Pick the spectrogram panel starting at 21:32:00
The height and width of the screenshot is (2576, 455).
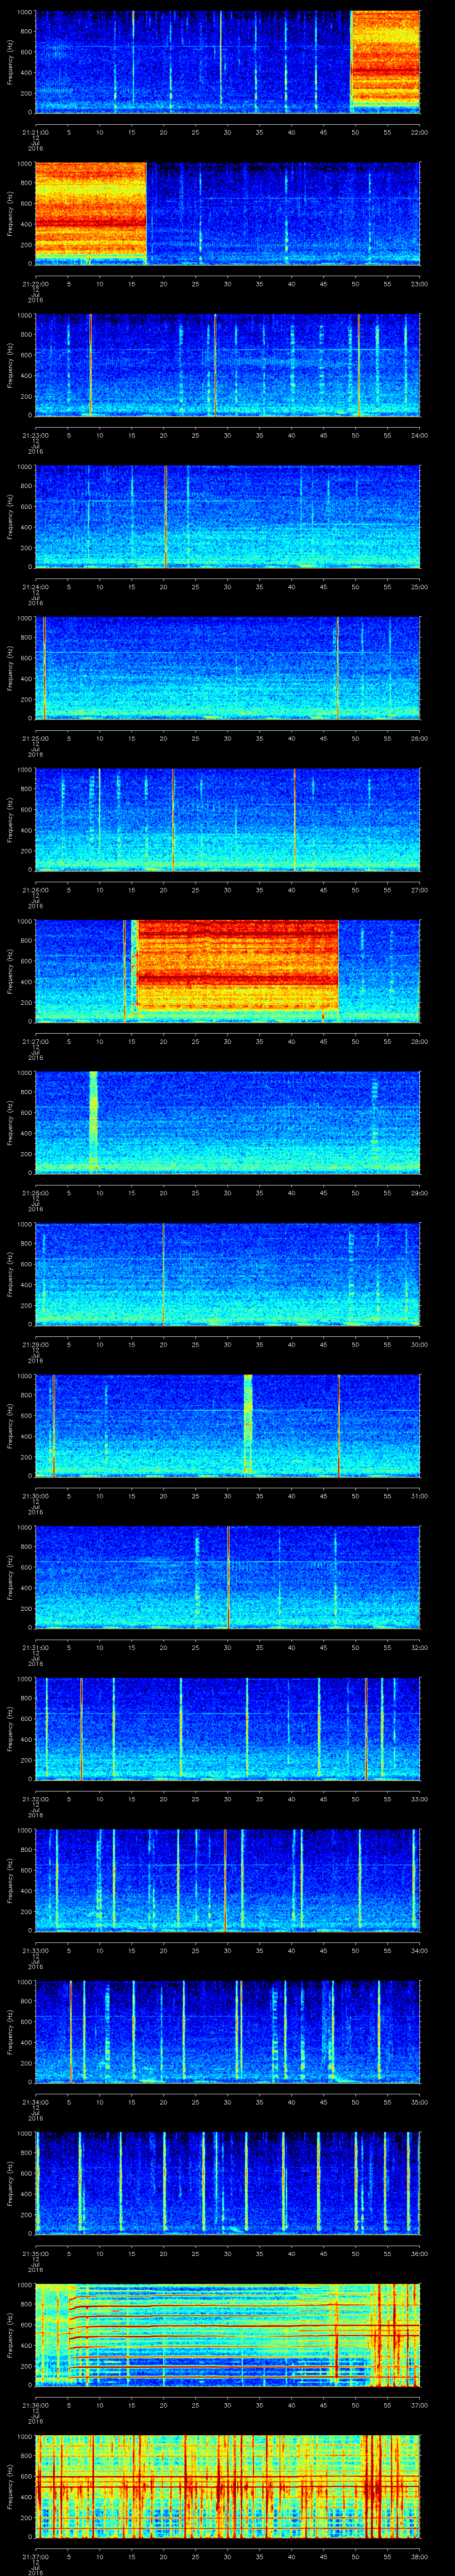[x=227, y=1728]
